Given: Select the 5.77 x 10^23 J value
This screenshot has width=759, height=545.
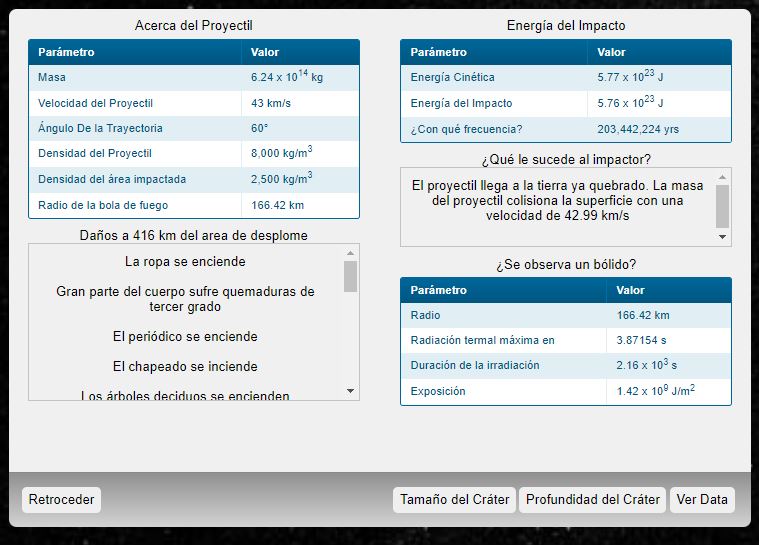Looking at the screenshot, I should point(659,77).
